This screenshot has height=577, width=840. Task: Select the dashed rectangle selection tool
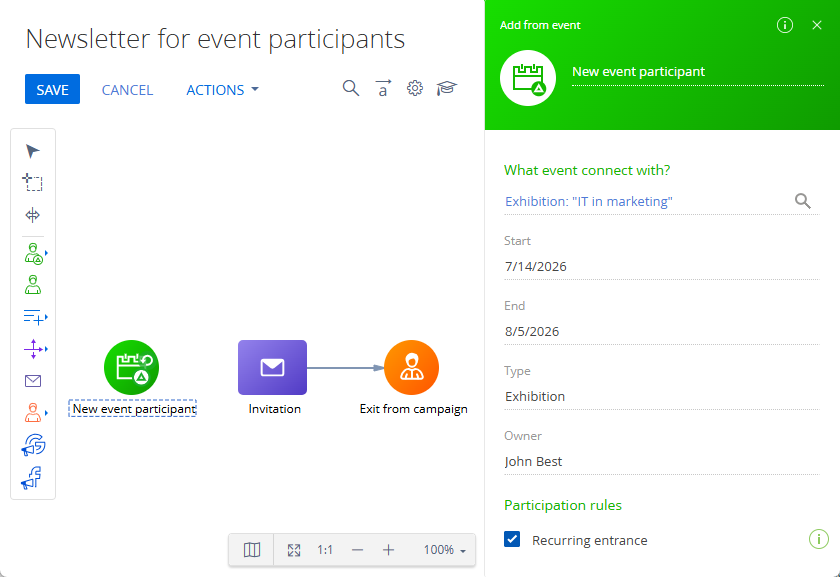pyautogui.click(x=32, y=183)
